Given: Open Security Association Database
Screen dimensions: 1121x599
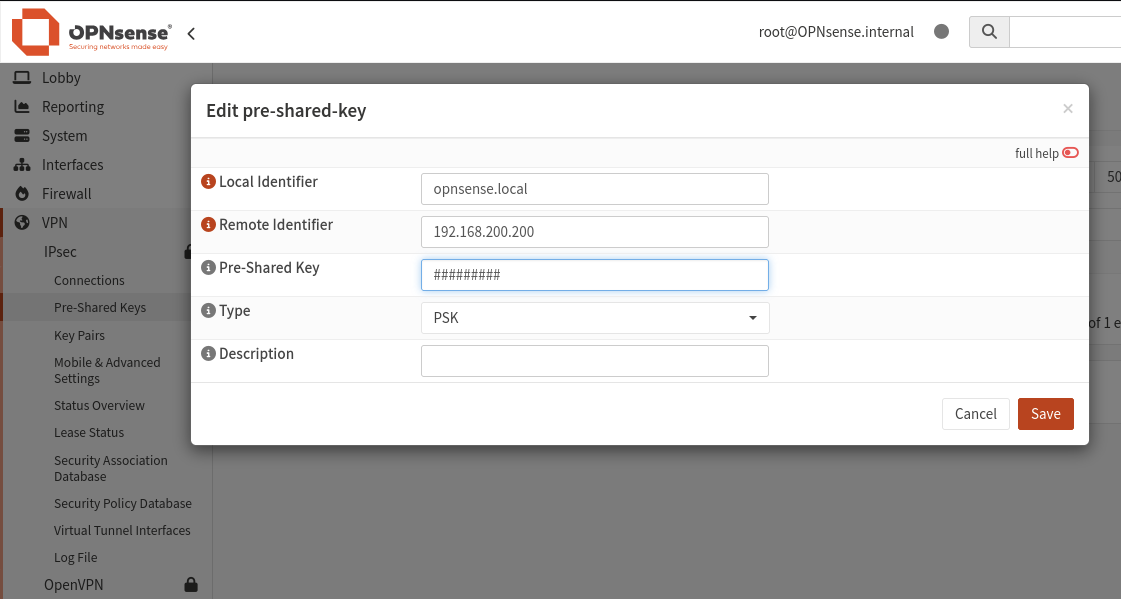Looking at the screenshot, I should pos(111,468).
